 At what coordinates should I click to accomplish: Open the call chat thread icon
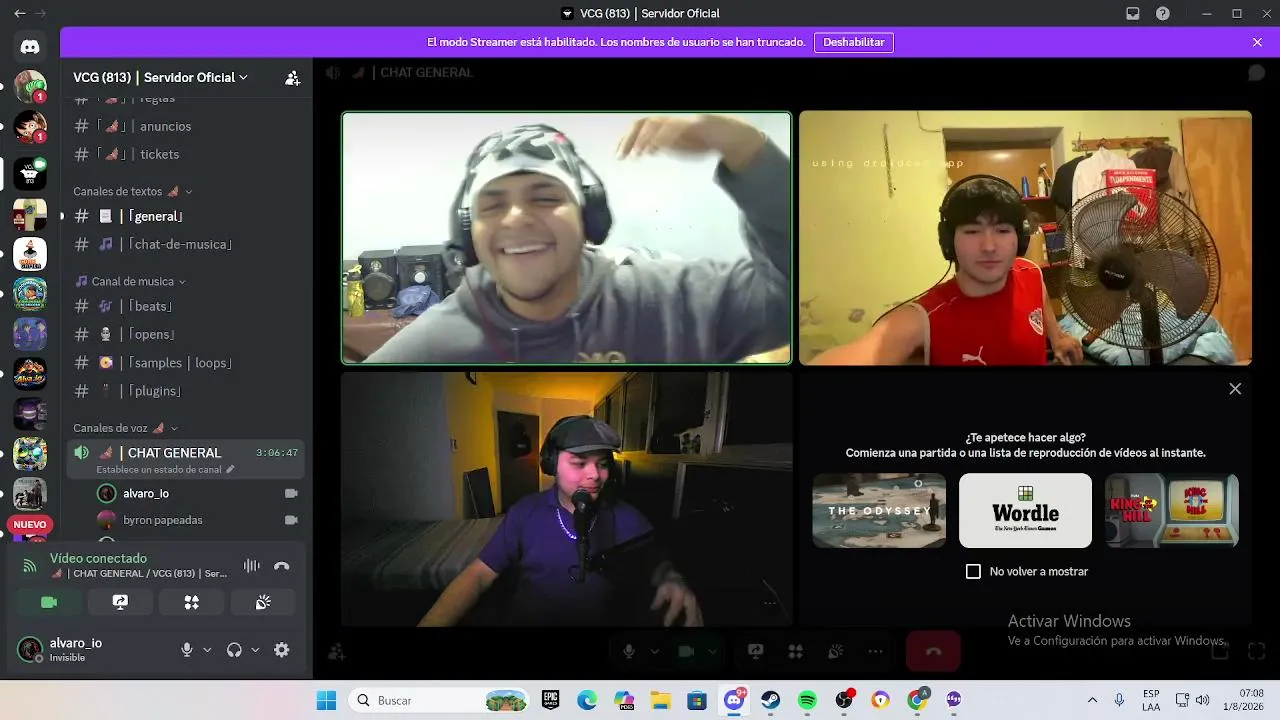click(1256, 73)
